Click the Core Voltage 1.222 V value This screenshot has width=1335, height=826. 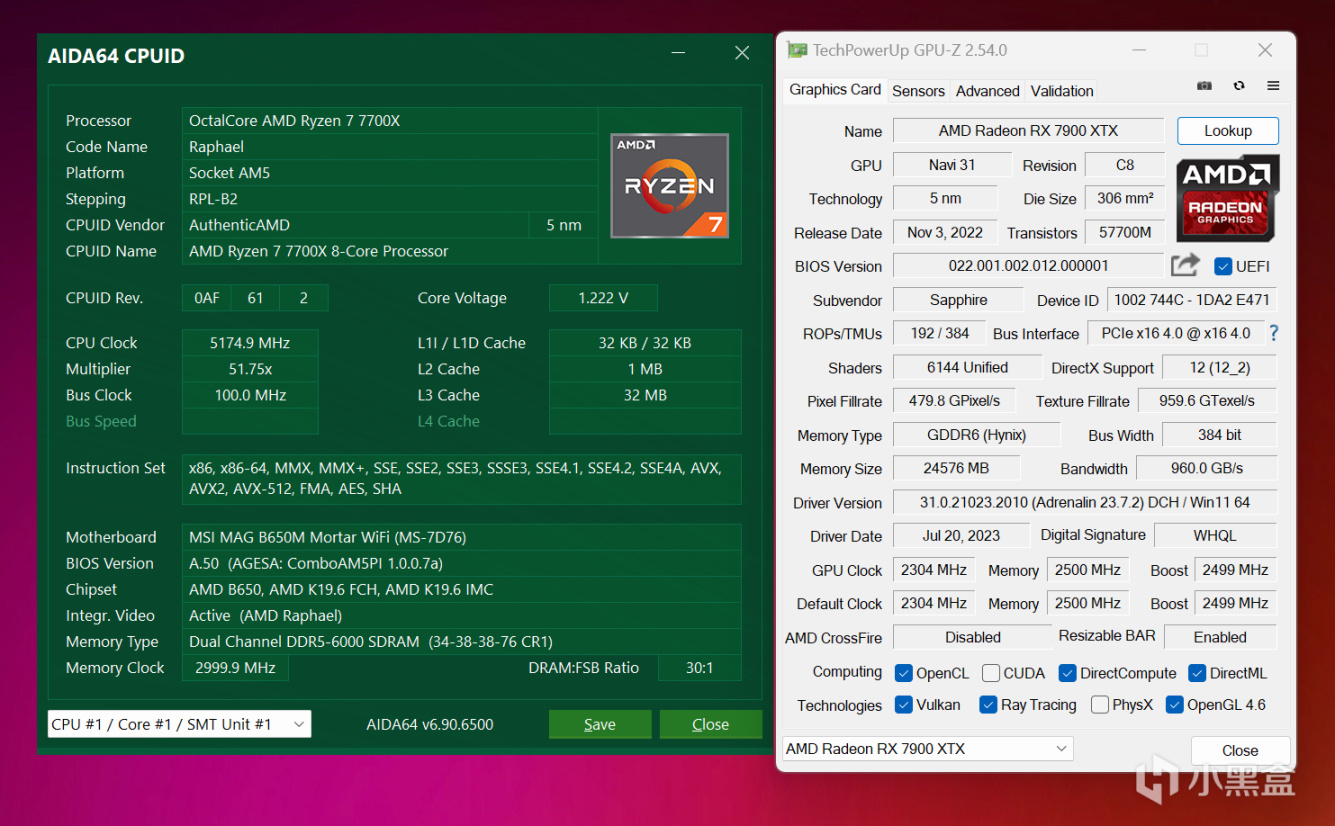[603, 298]
